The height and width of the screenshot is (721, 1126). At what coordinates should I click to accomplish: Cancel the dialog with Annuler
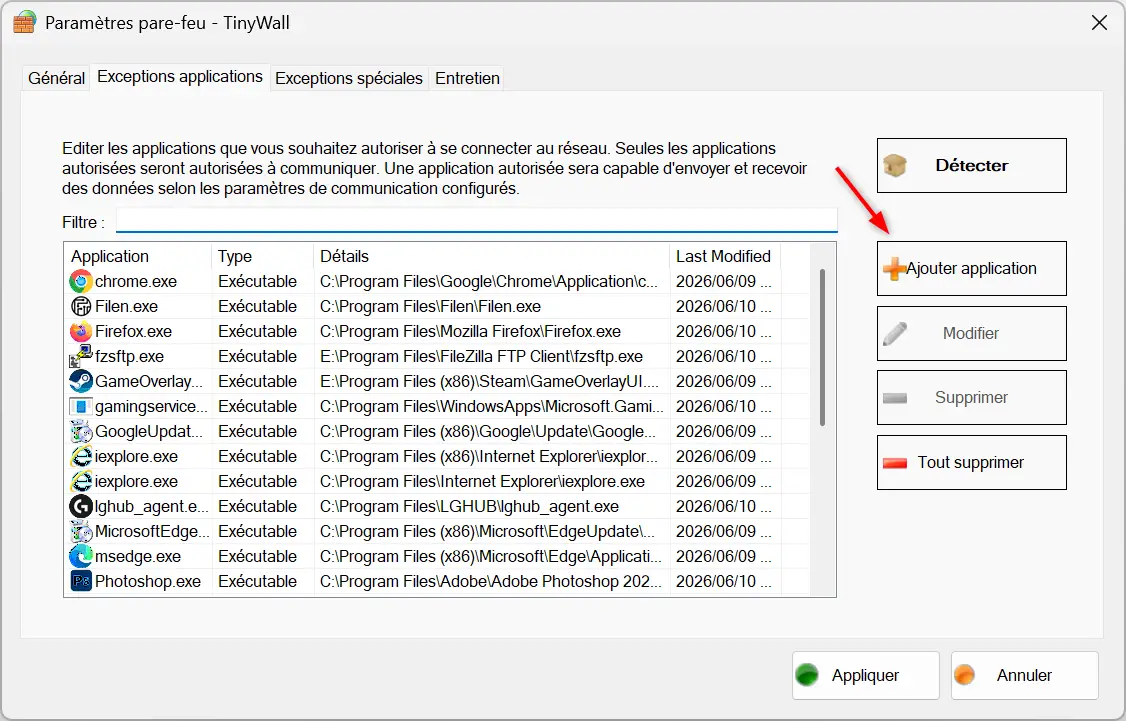(1025, 676)
